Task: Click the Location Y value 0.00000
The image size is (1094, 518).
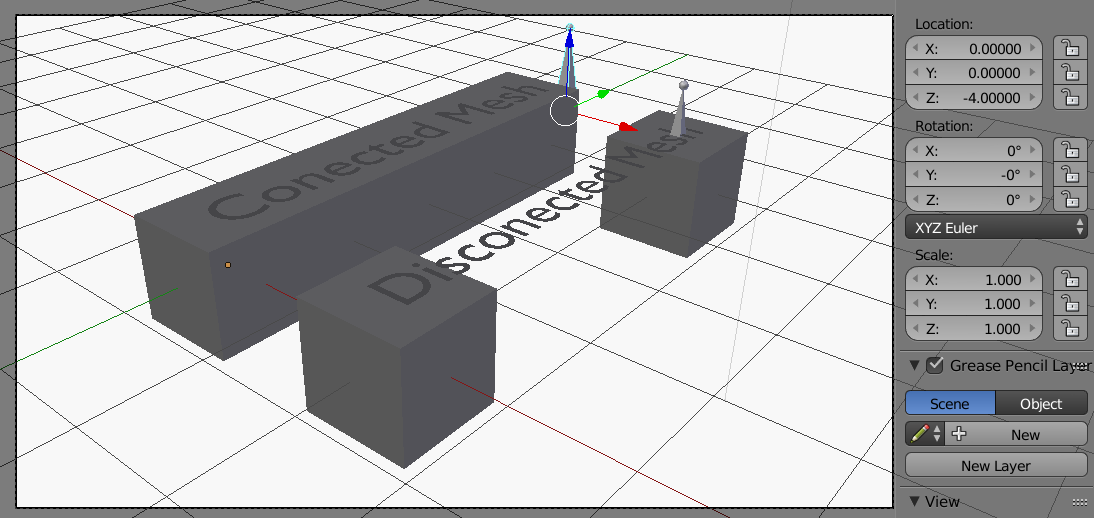Action: pos(995,73)
